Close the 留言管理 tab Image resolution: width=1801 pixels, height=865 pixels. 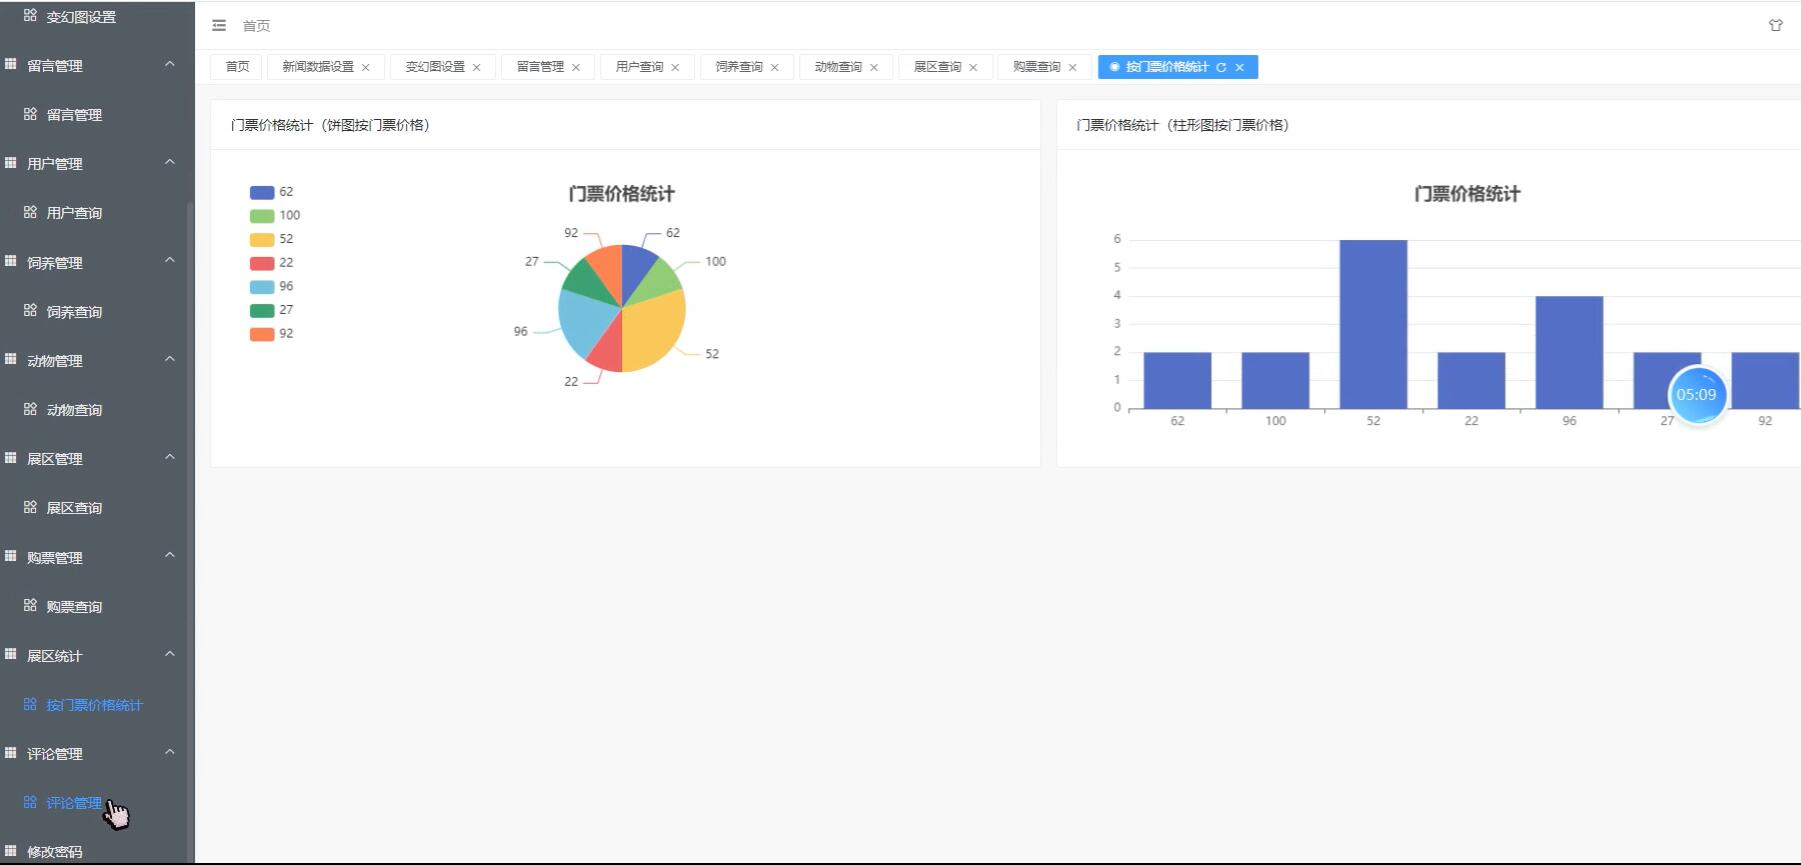click(x=576, y=67)
